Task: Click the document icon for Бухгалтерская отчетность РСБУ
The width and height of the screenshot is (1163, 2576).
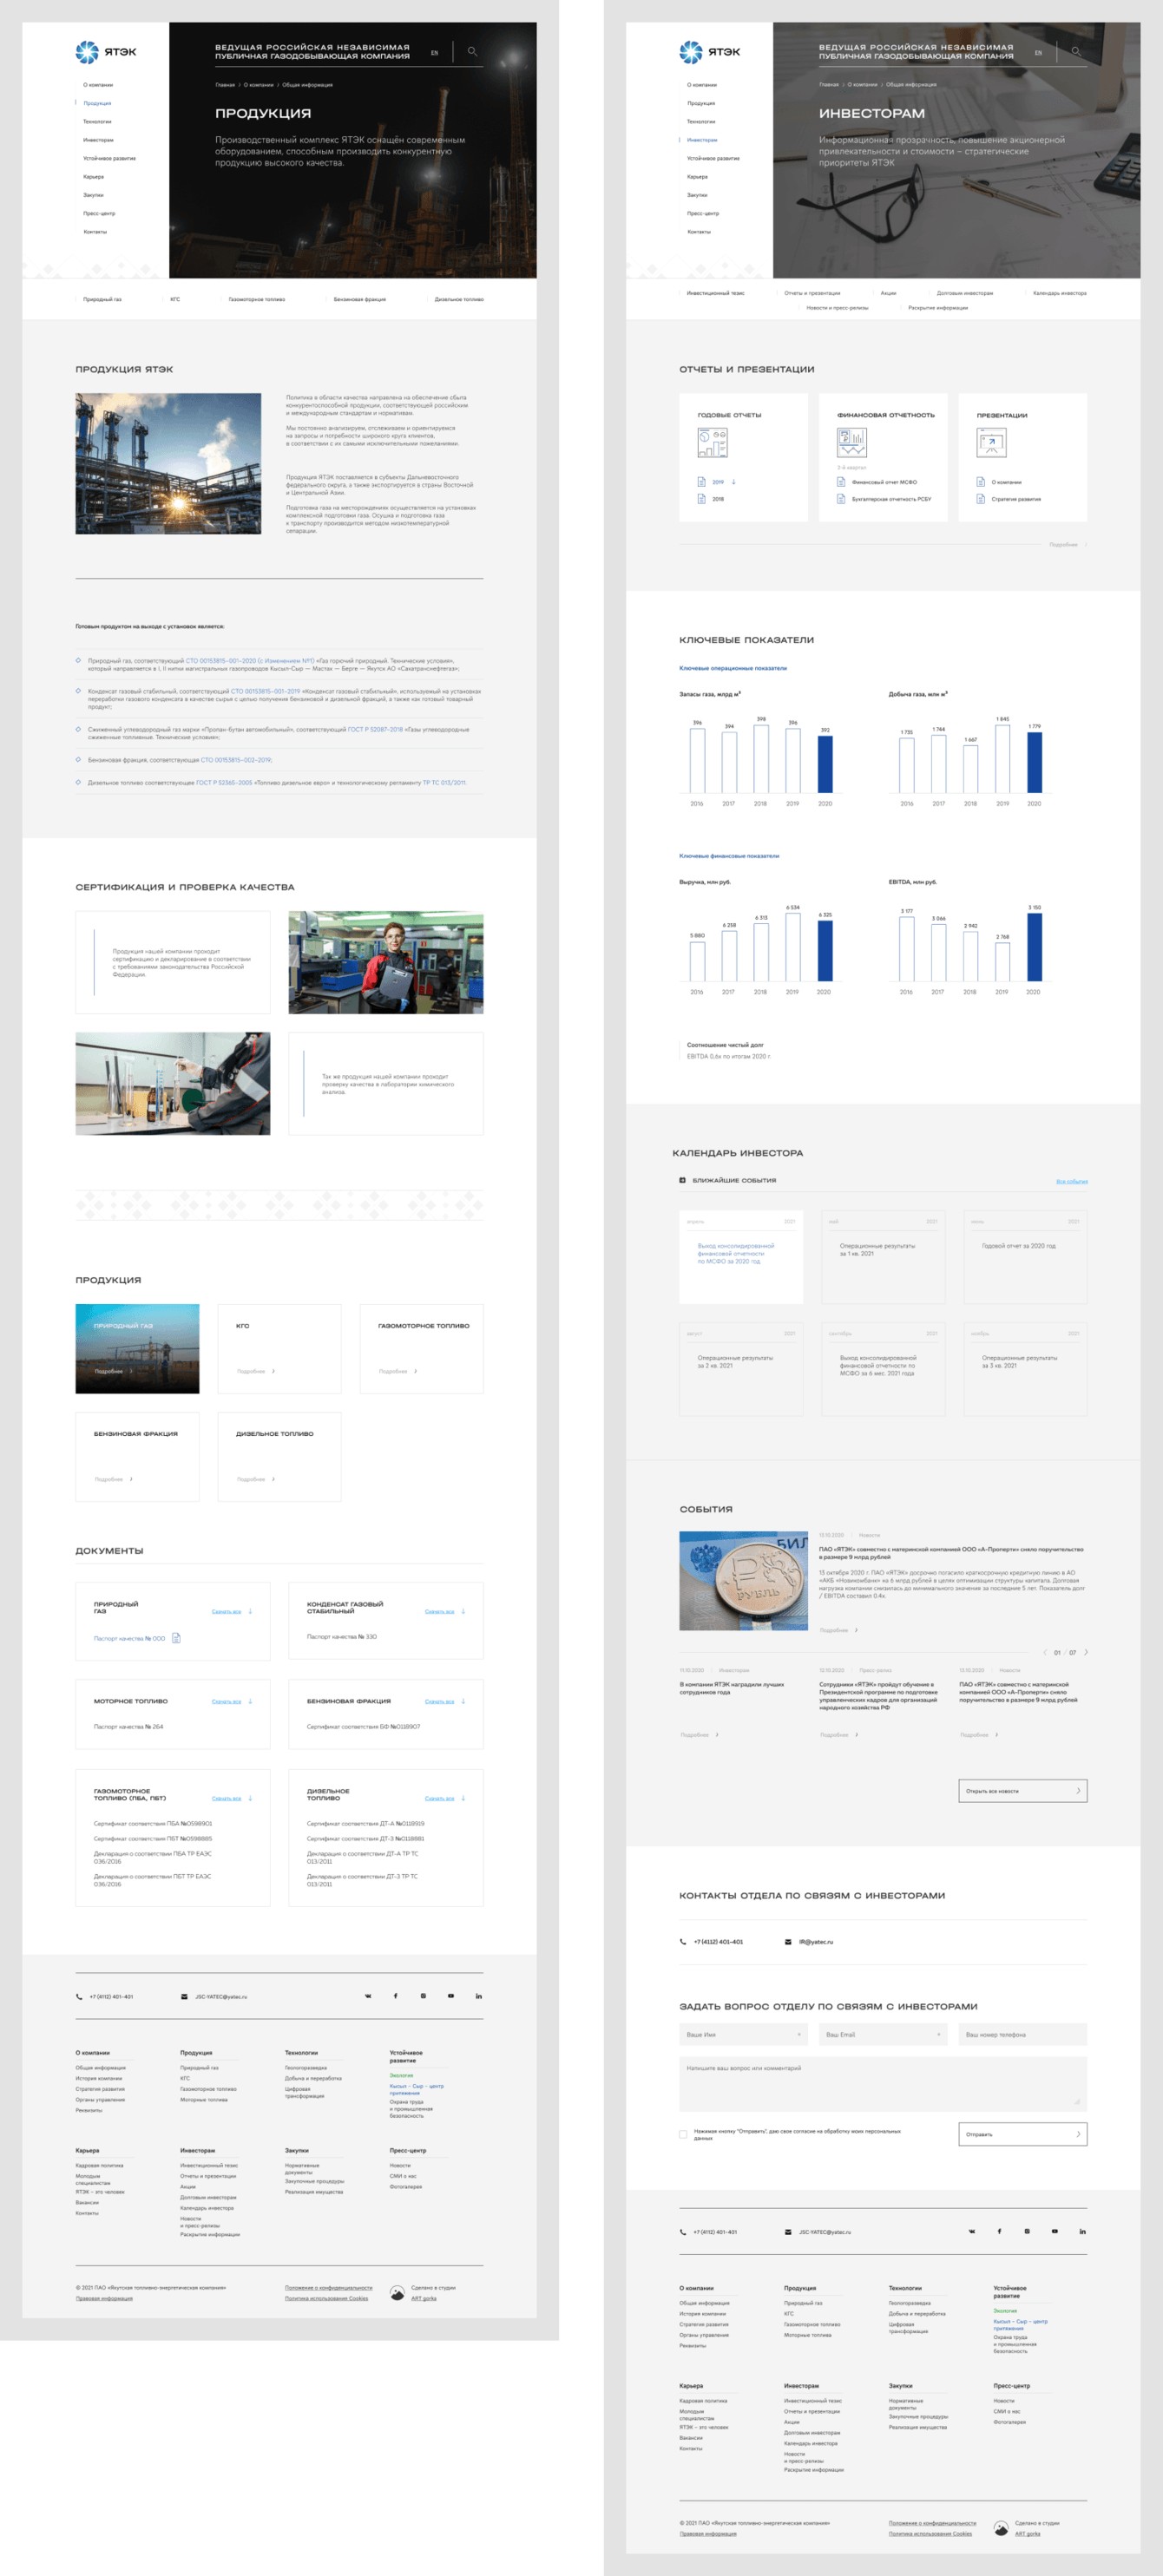Action: pyautogui.click(x=841, y=499)
